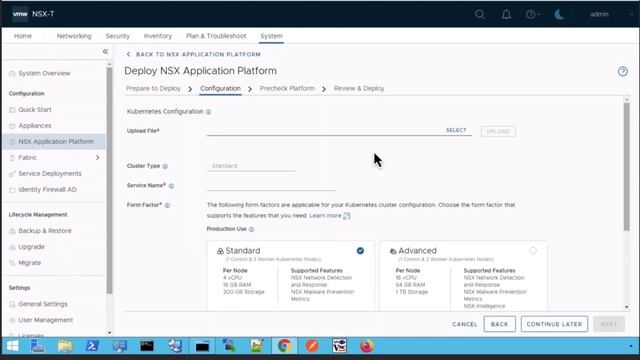
Task: Open notifications bell icon
Action: point(506,14)
